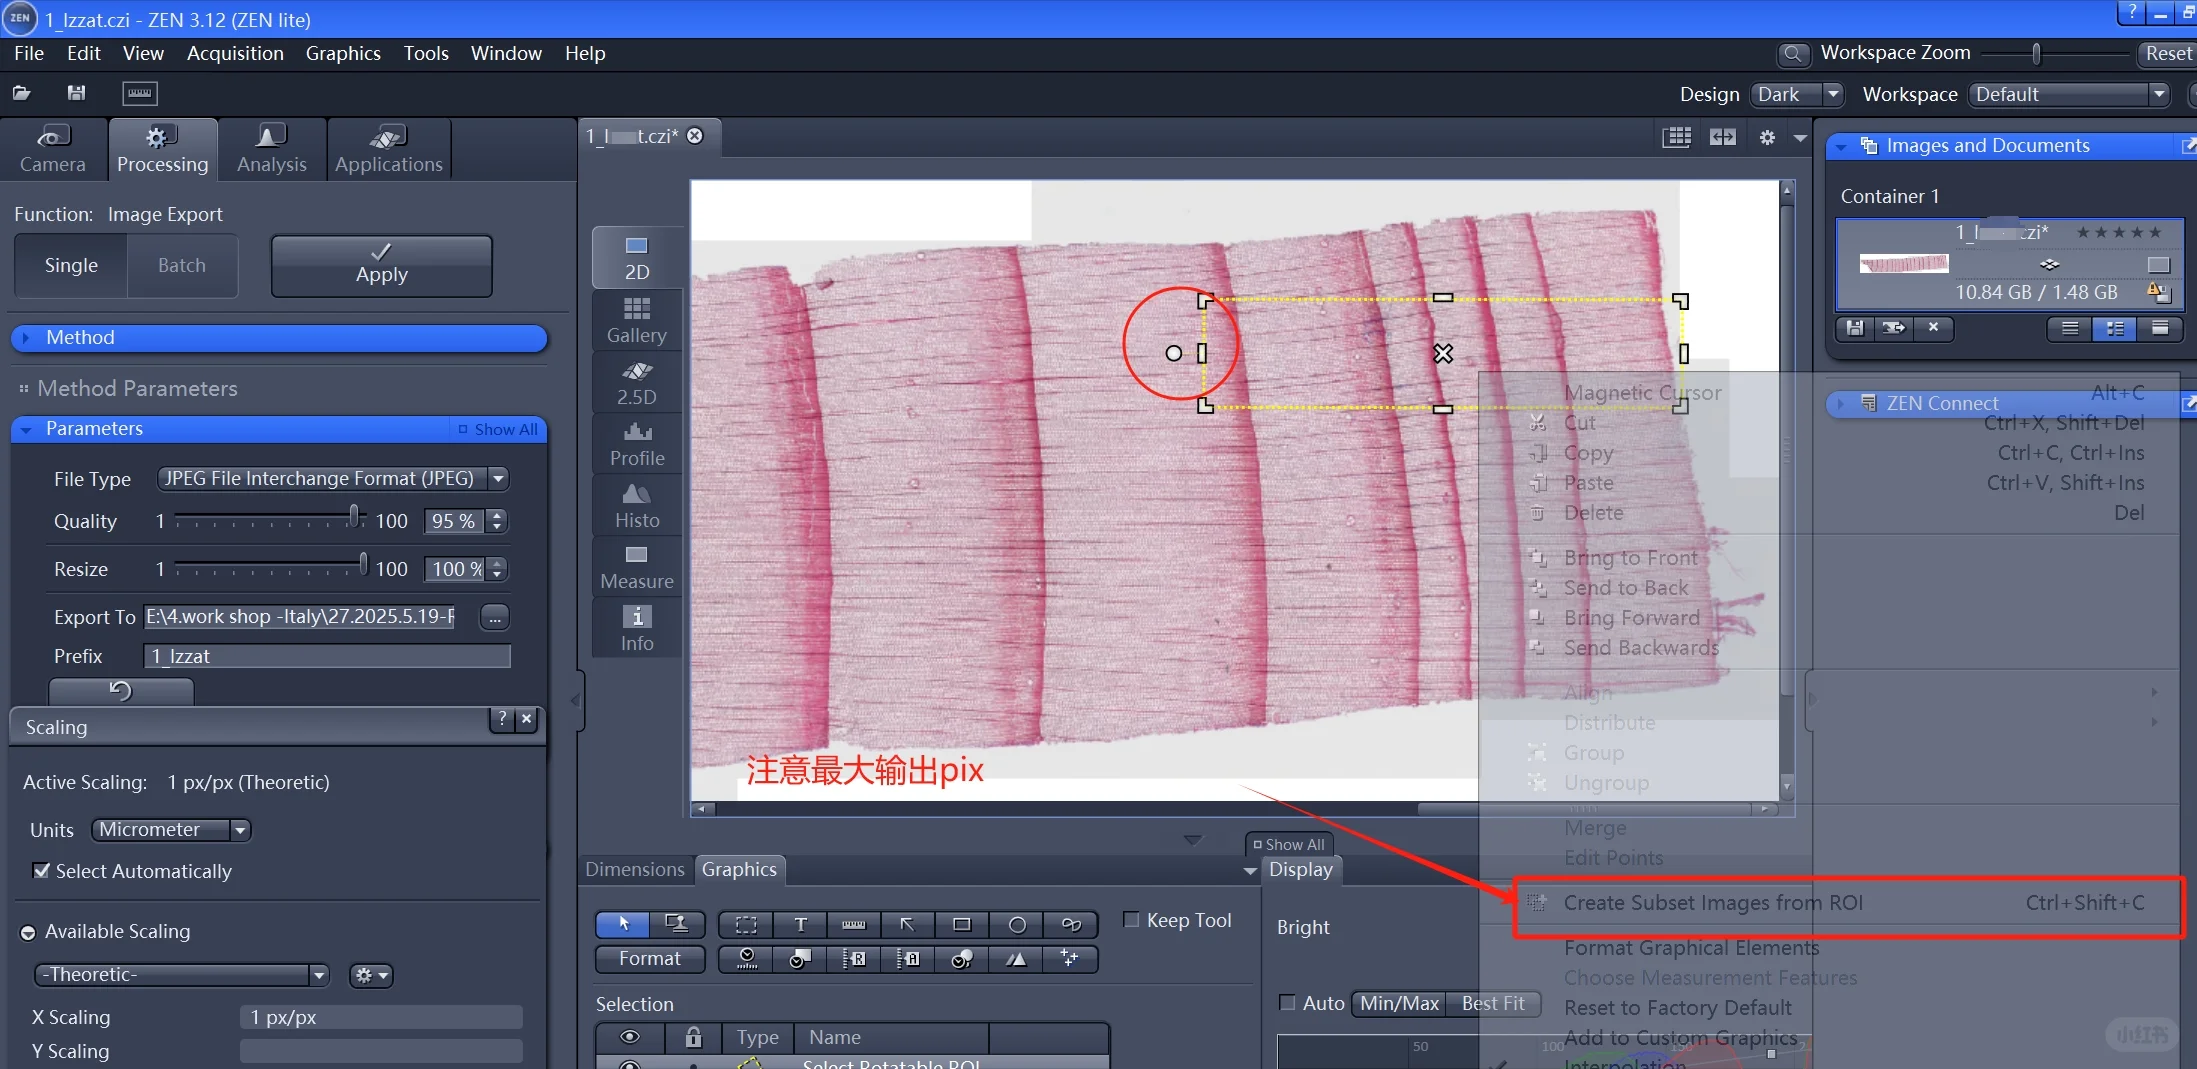Click the scale bar ruler toolbar icon
This screenshot has width=2197, height=1069.
coord(140,93)
